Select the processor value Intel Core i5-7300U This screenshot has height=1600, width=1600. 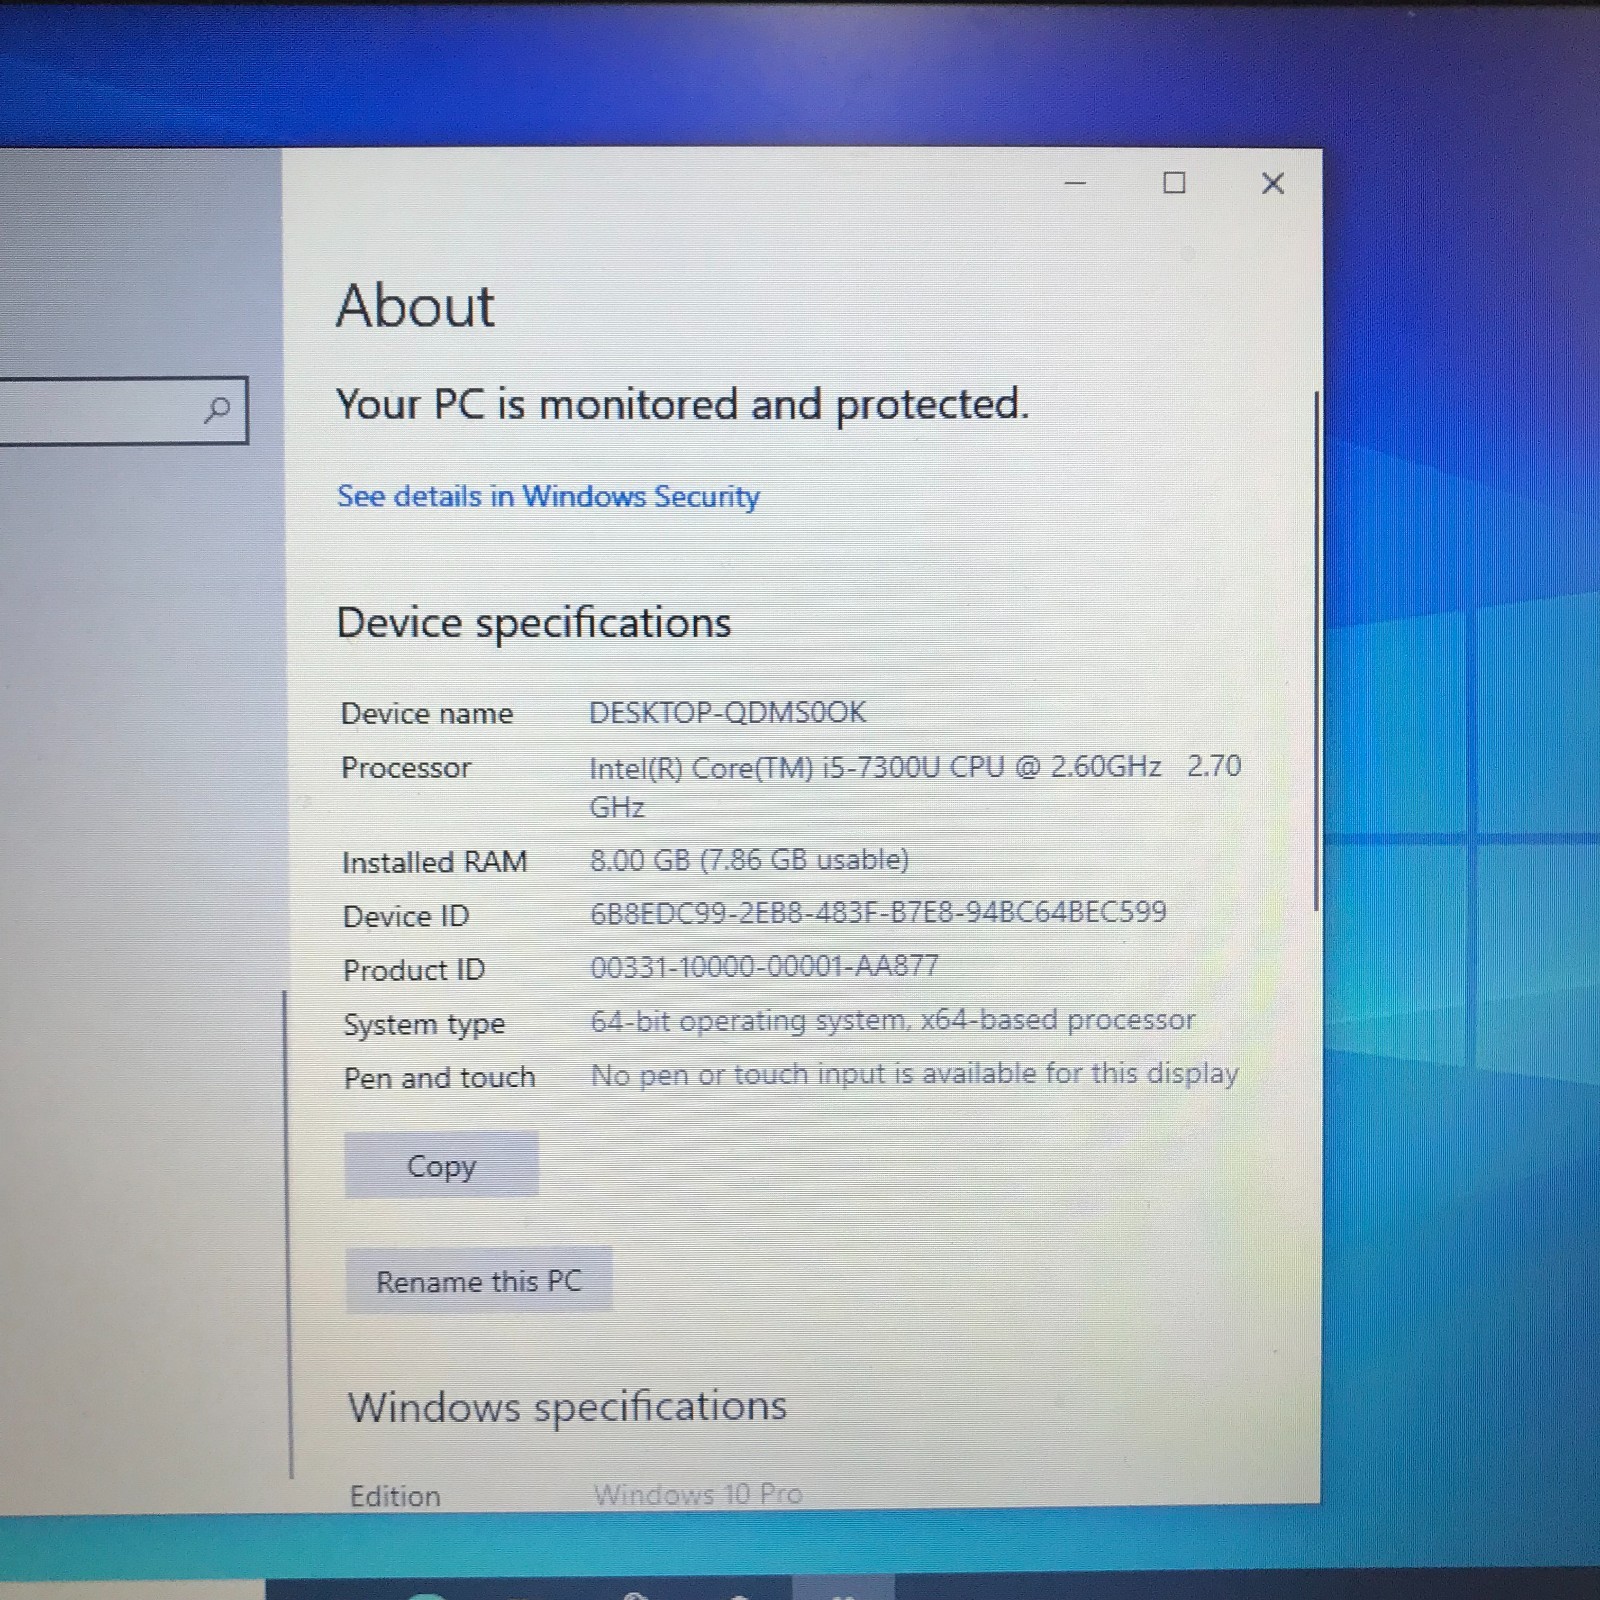tap(915, 786)
